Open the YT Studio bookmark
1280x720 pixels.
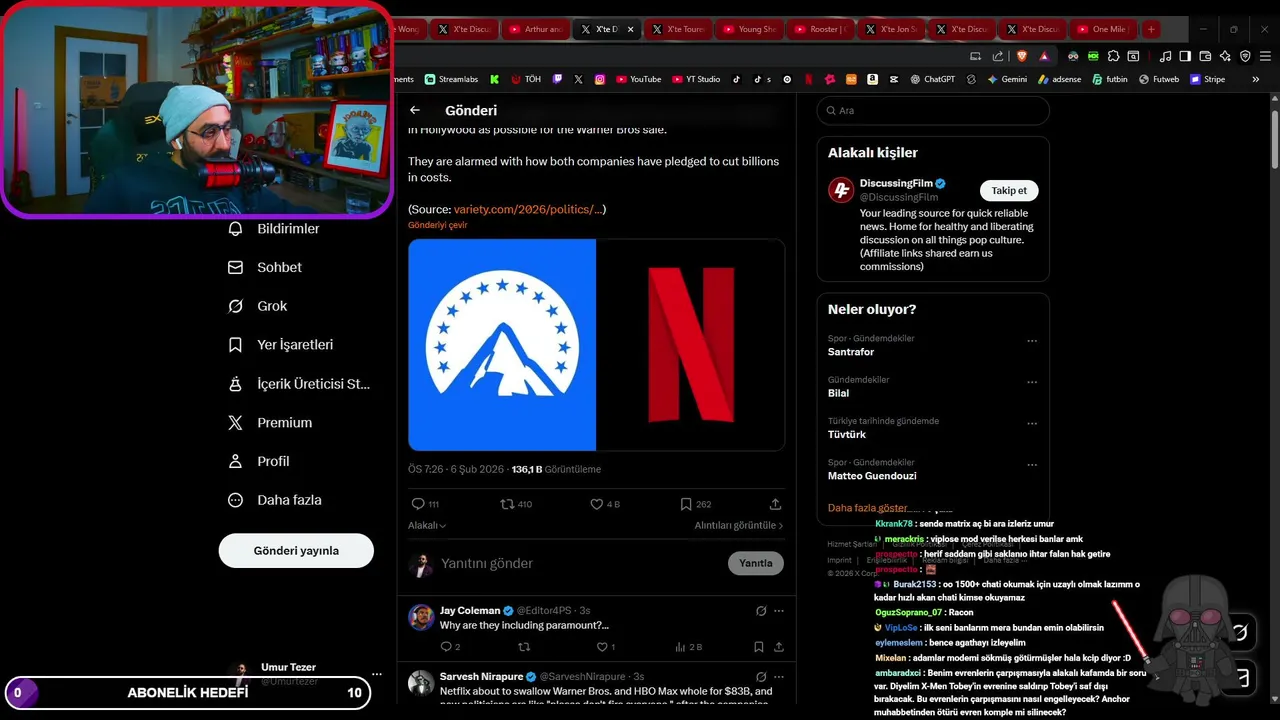pos(696,79)
